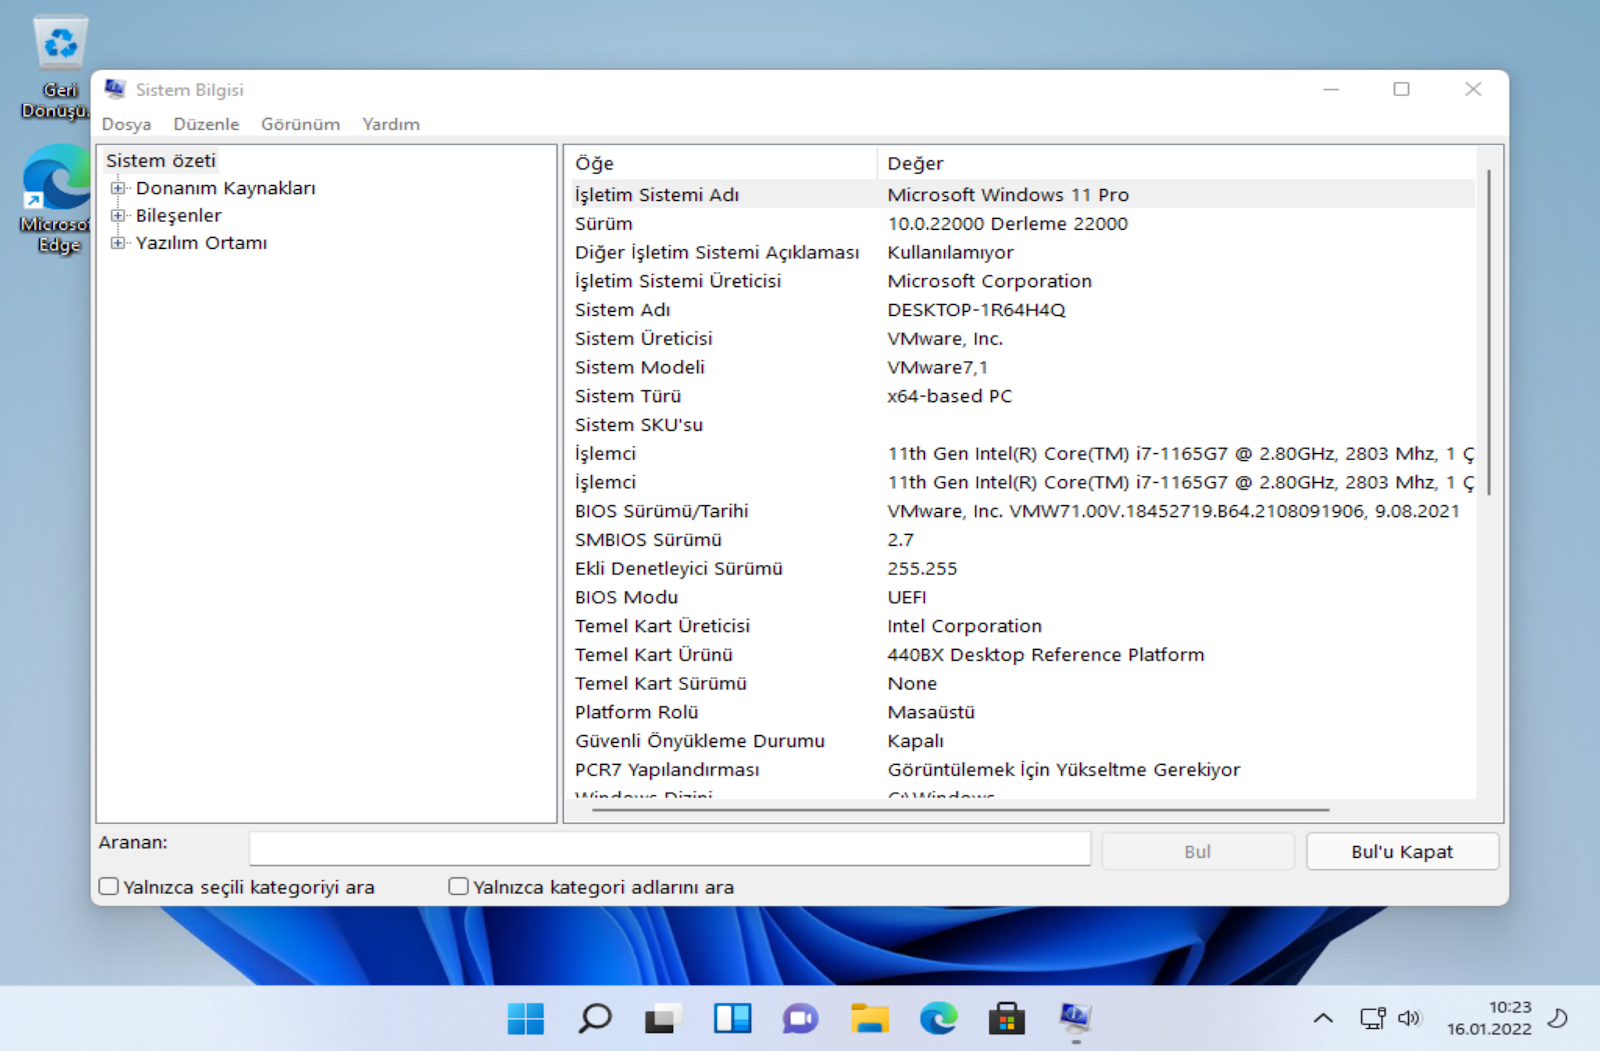Select the Platform Rolü row
This screenshot has width=1600, height=1051.
click(1022, 712)
